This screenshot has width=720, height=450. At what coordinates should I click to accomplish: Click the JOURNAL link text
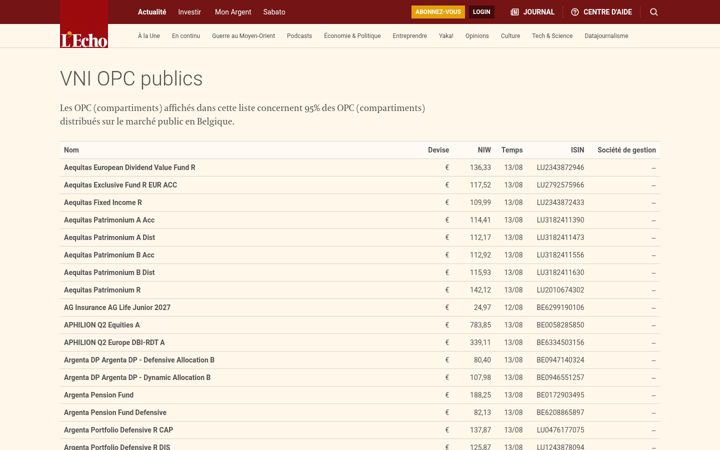(539, 12)
